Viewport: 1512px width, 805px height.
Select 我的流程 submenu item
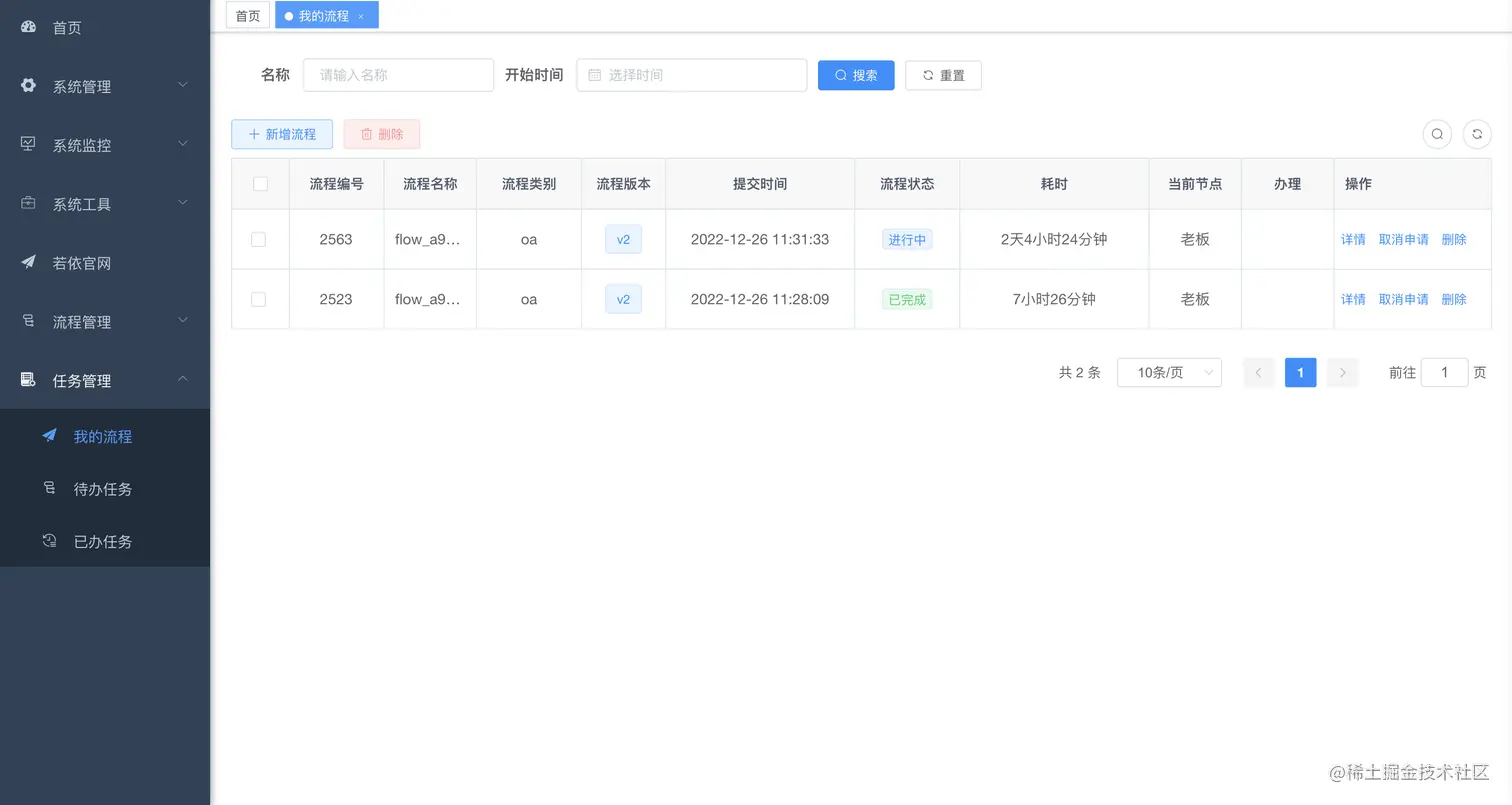pyautogui.click(x=105, y=436)
